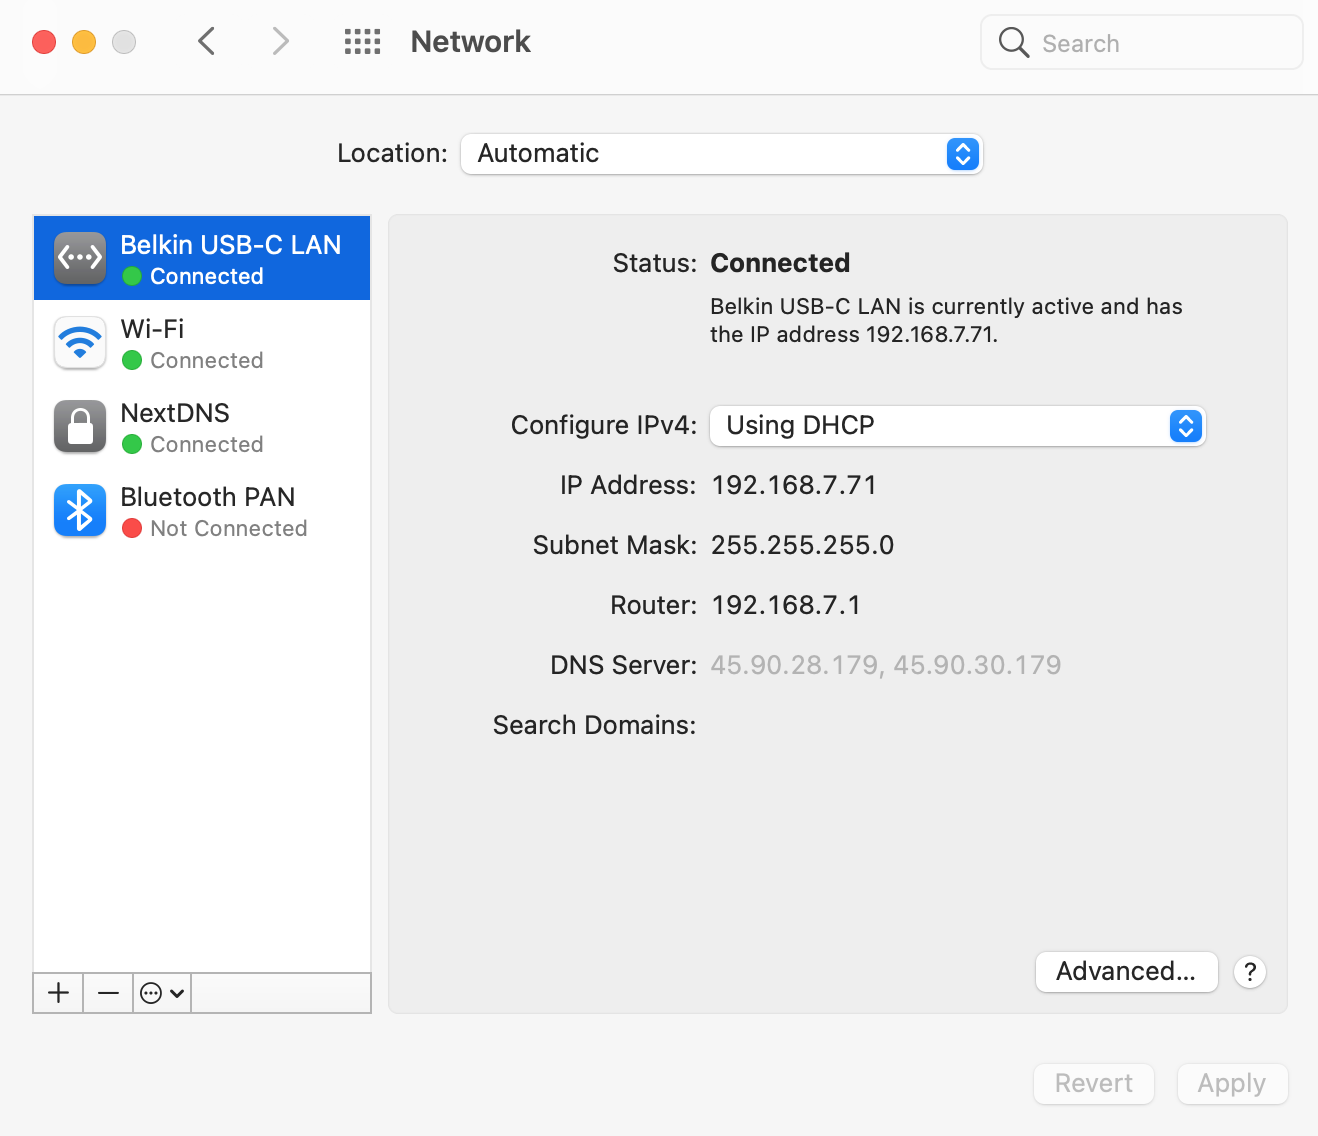Screen dimensions: 1318x1136
Task: Select the NextDNS lock icon
Action: [80, 427]
